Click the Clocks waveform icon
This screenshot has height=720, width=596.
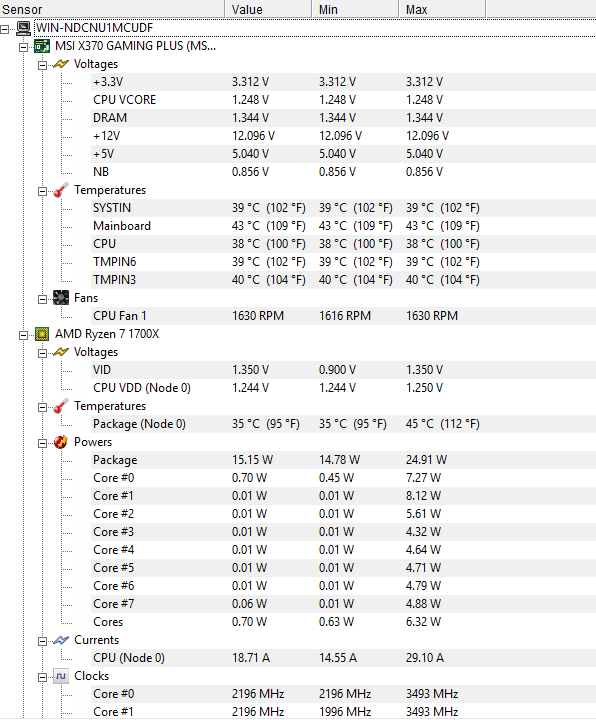(x=61, y=676)
